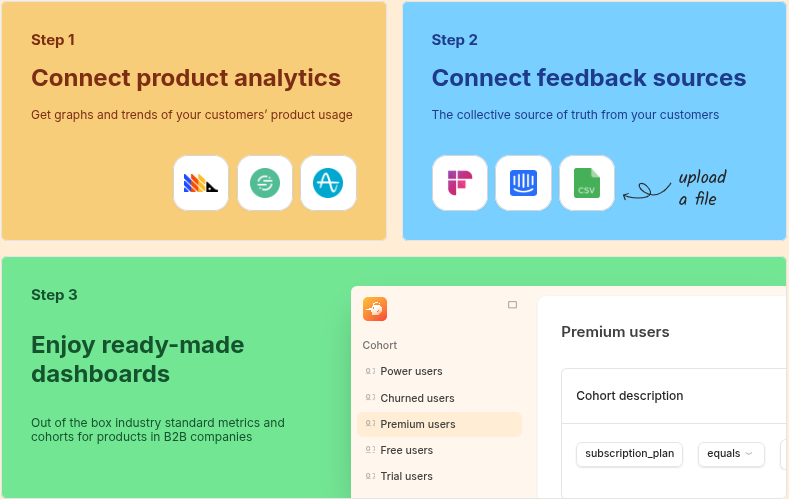The image size is (789, 499).
Task: Click the Connect feedback sources heading
Action: pyautogui.click(x=589, y=78)
